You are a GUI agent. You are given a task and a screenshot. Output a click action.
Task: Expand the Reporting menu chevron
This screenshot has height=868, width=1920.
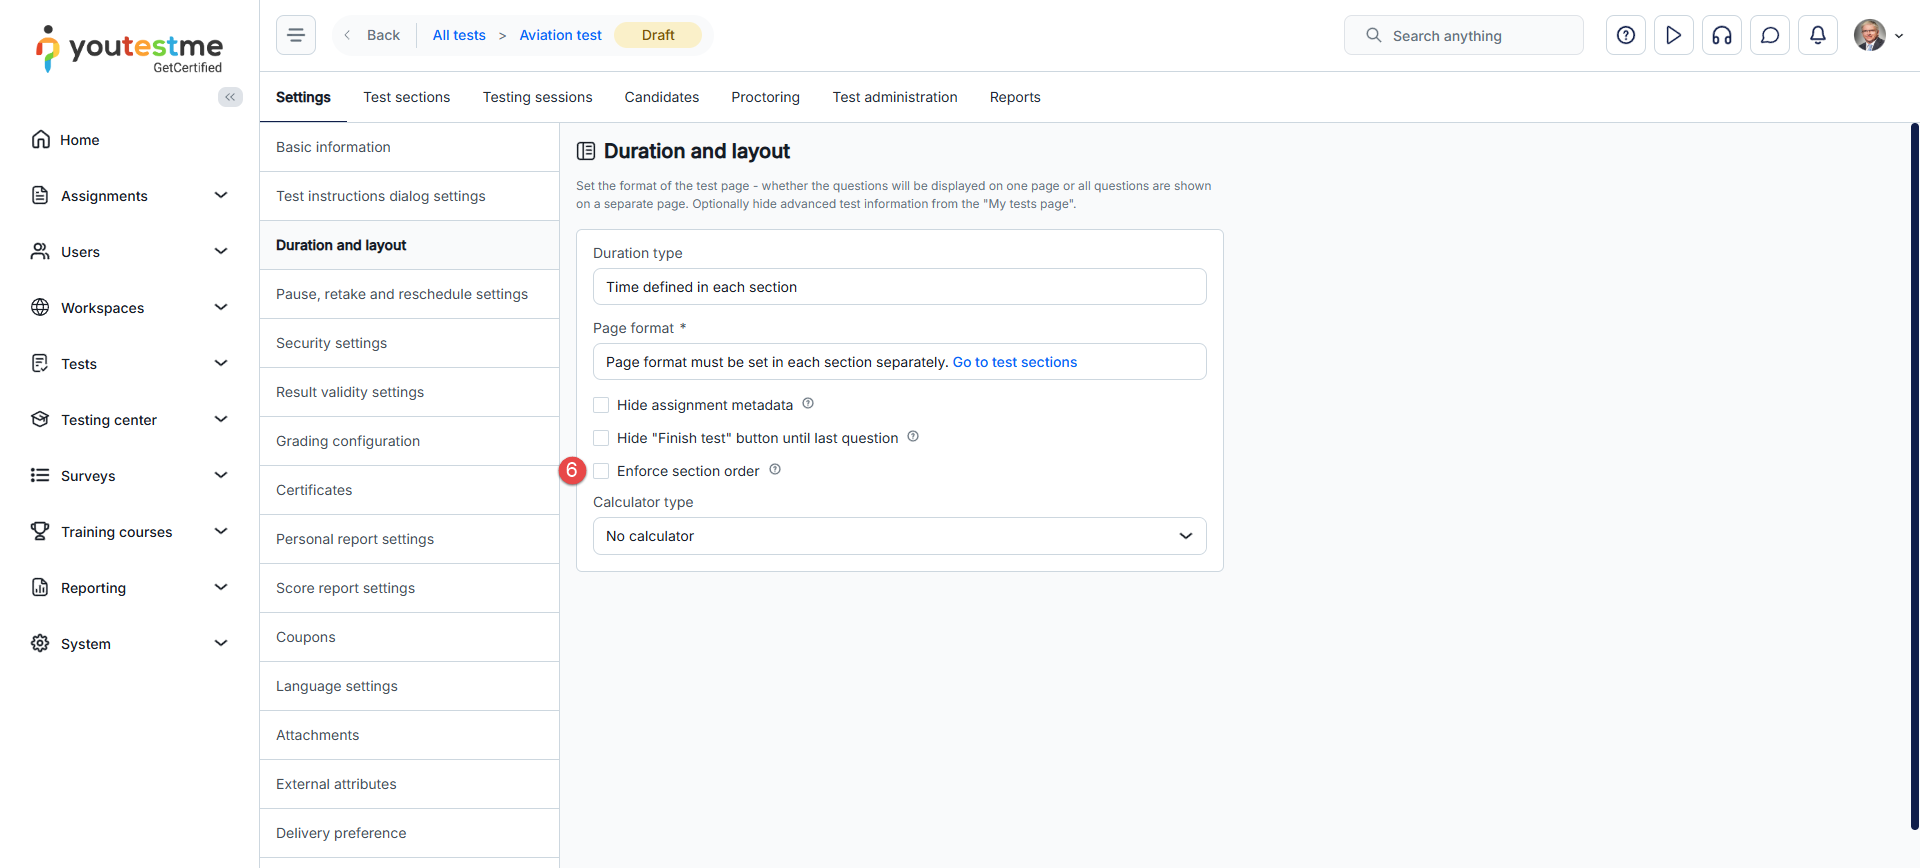coord(221,587)
